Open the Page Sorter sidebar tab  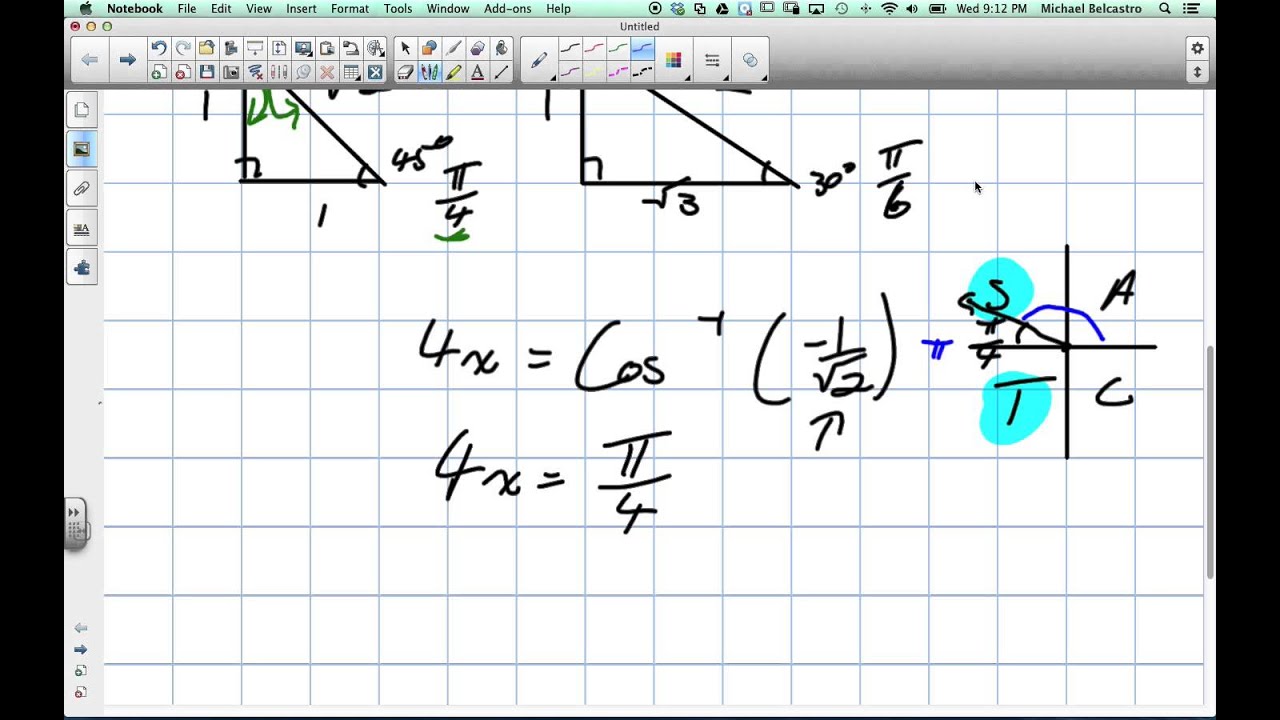(x=82, y=110)
